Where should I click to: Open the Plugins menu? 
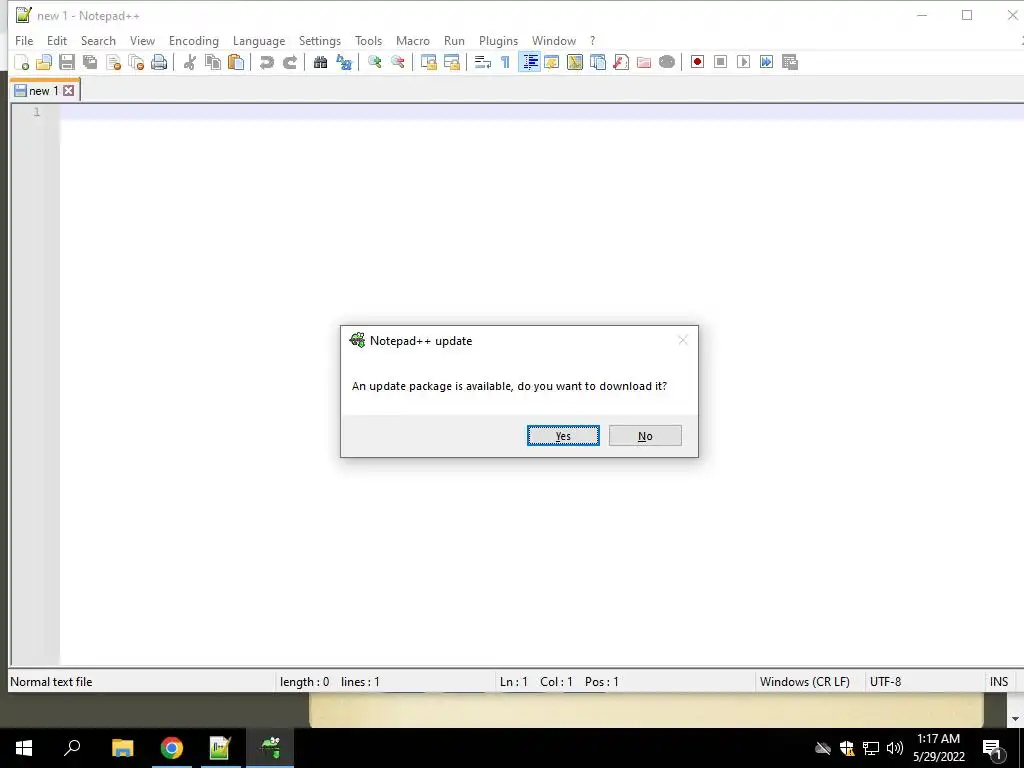pos(498,40)
